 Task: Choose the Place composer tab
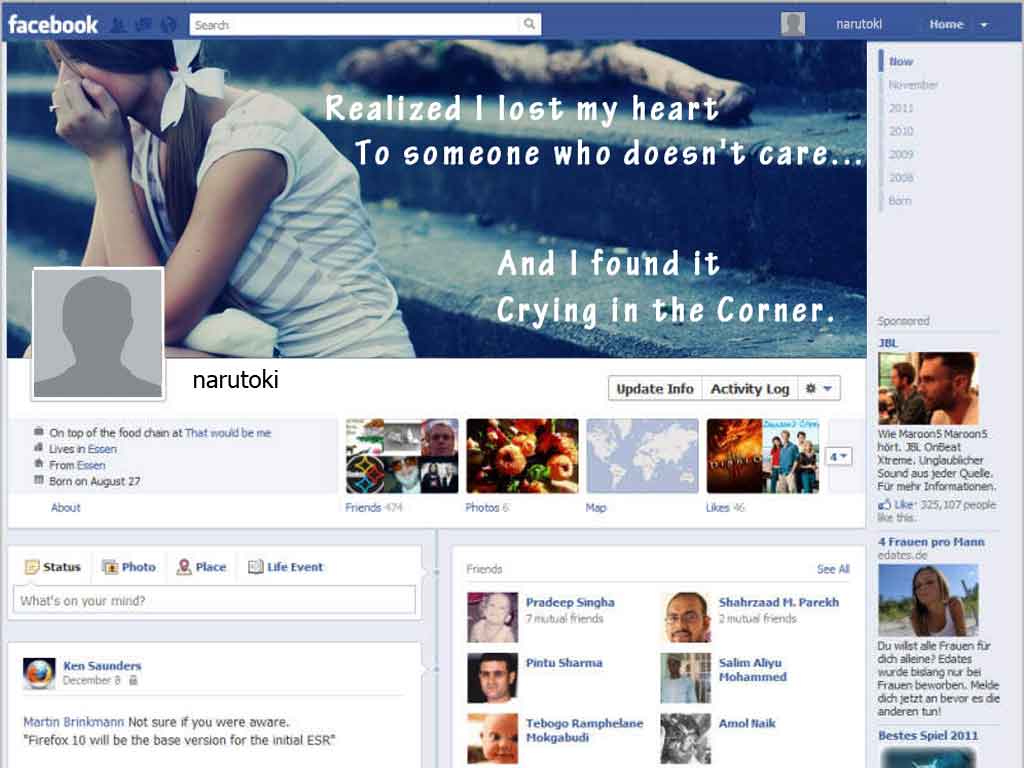click(x=201, y=567)
